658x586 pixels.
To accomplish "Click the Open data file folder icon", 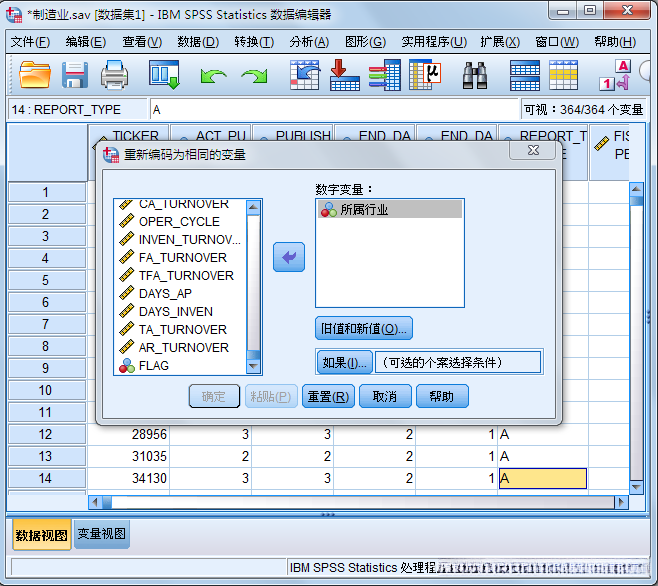I will coord(35,74).
